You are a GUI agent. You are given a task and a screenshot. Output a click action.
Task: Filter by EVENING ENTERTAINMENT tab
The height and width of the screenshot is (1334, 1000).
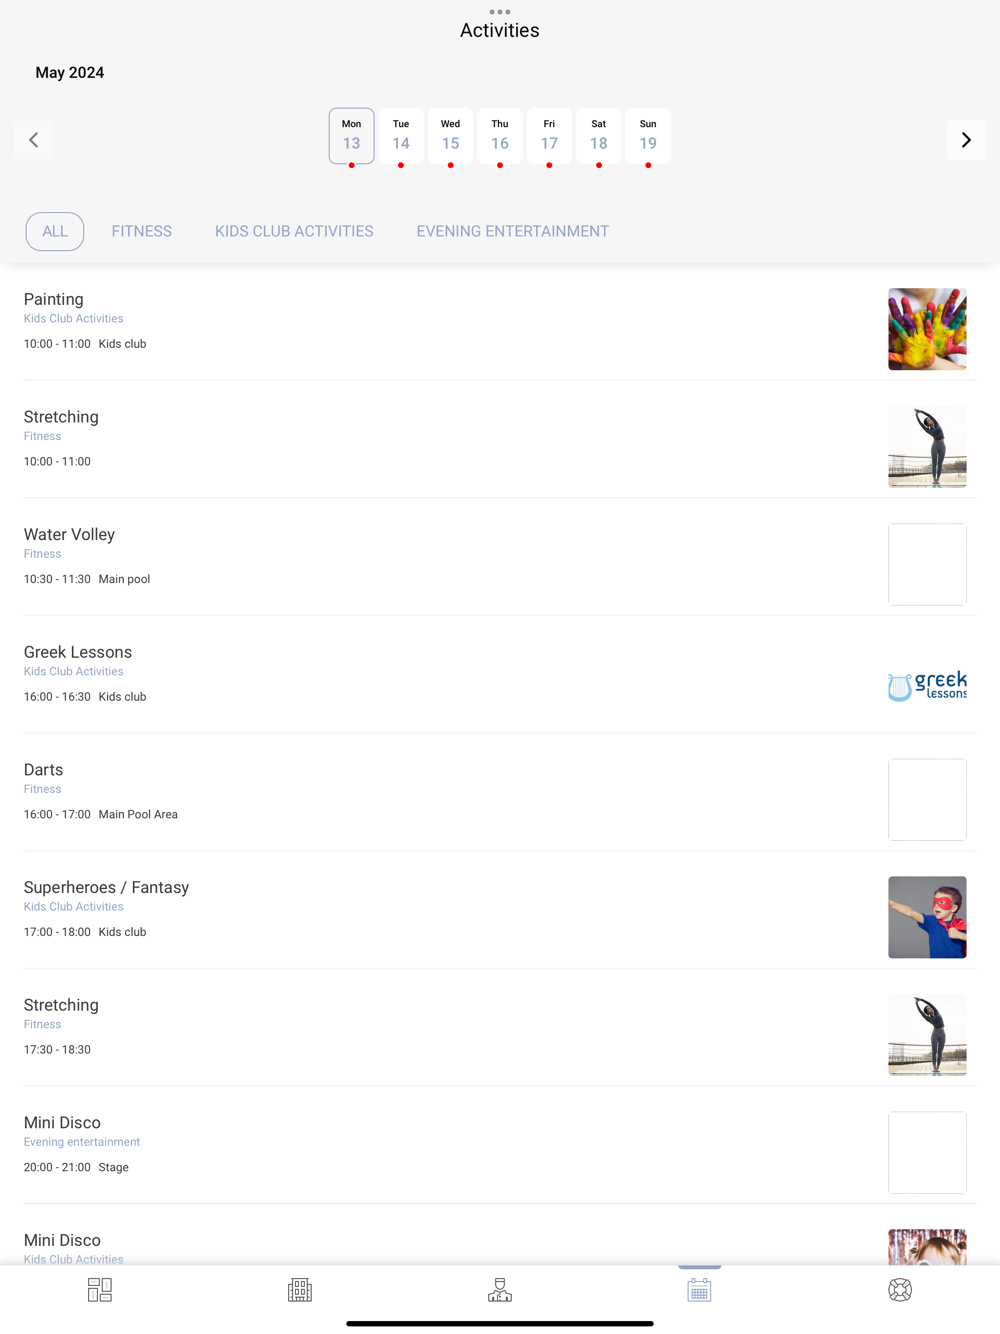pos(513,231)
